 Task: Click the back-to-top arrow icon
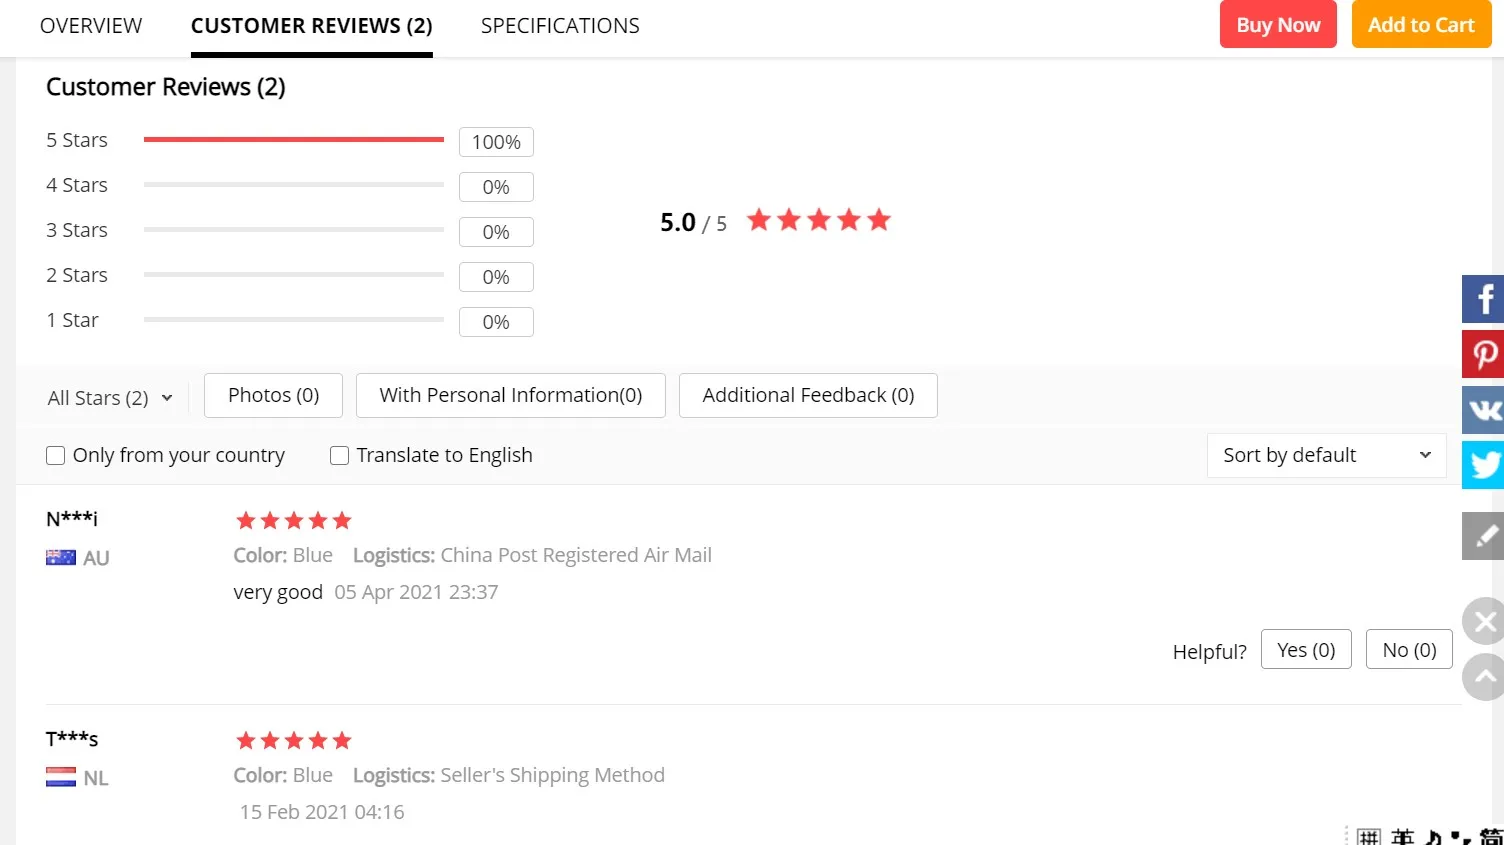(x=1484, y=677)
